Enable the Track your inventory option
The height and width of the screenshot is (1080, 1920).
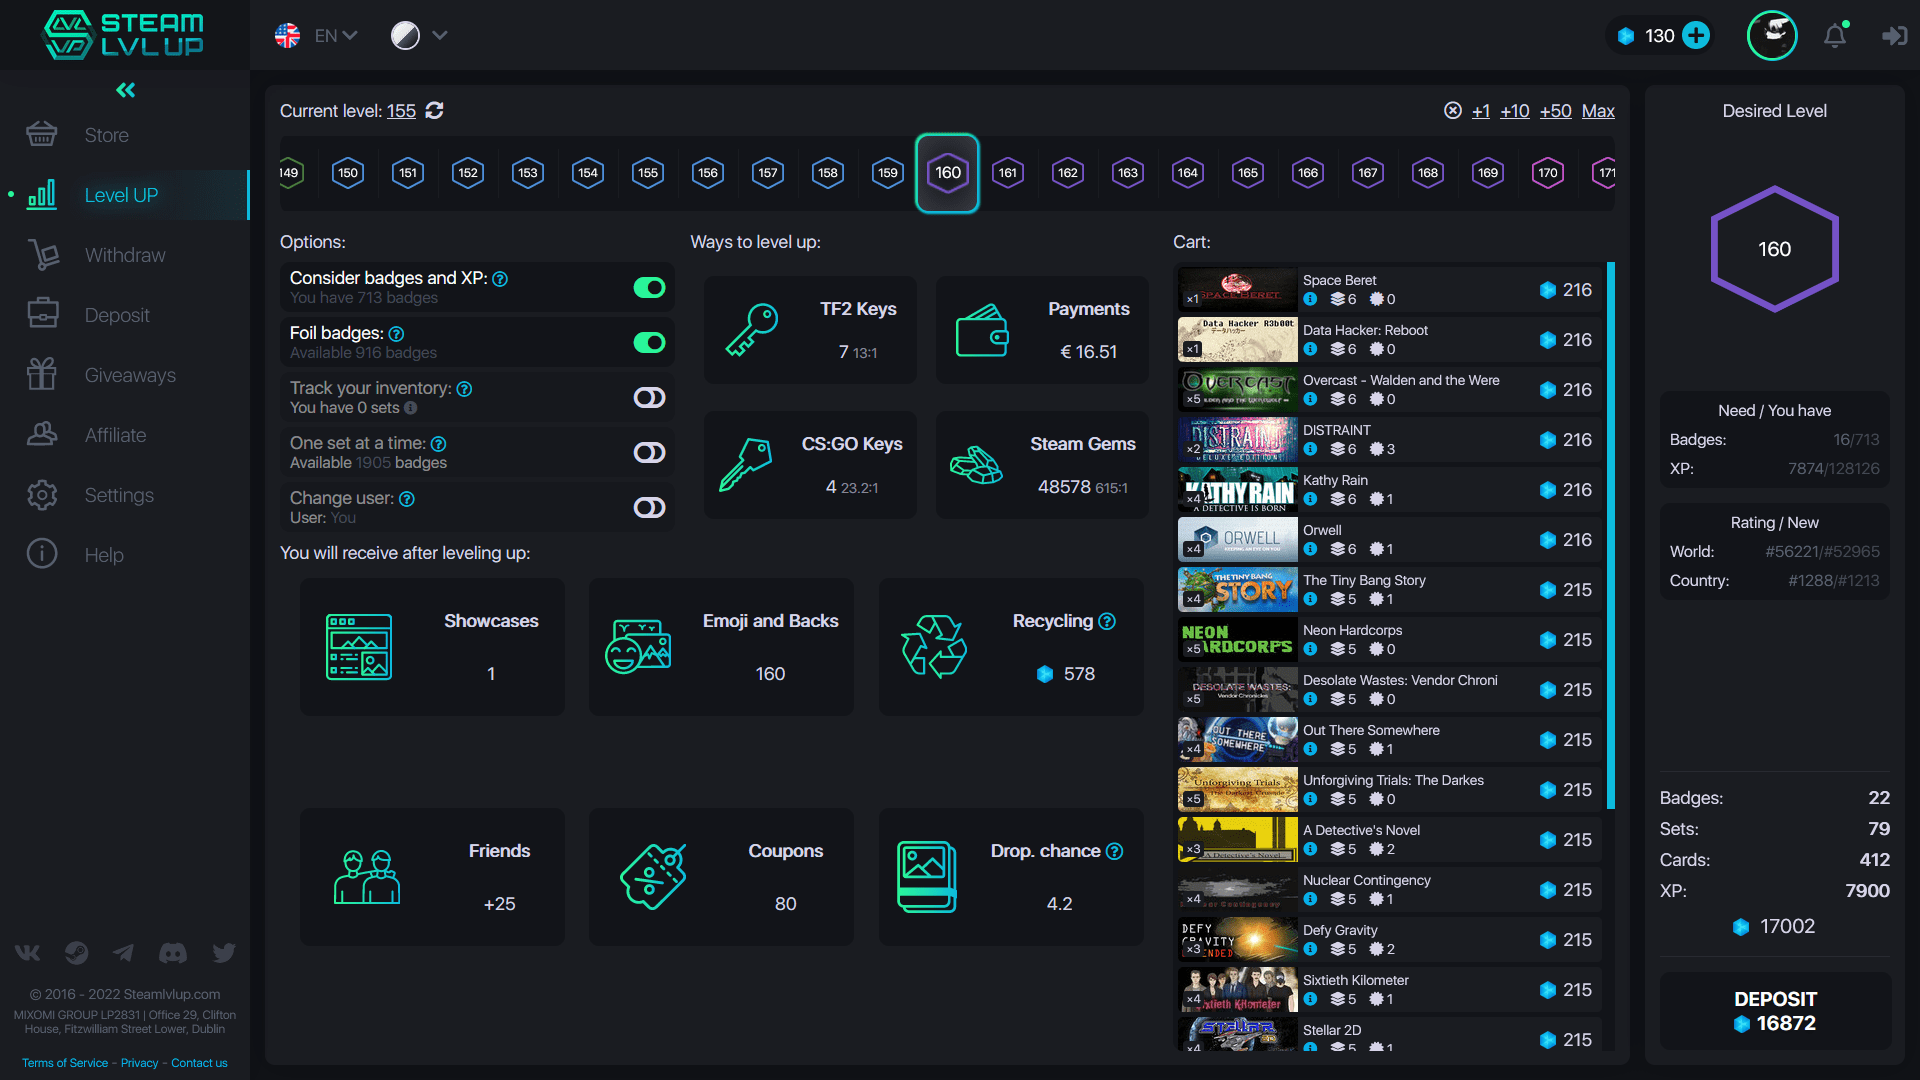[x=649, y=397]
